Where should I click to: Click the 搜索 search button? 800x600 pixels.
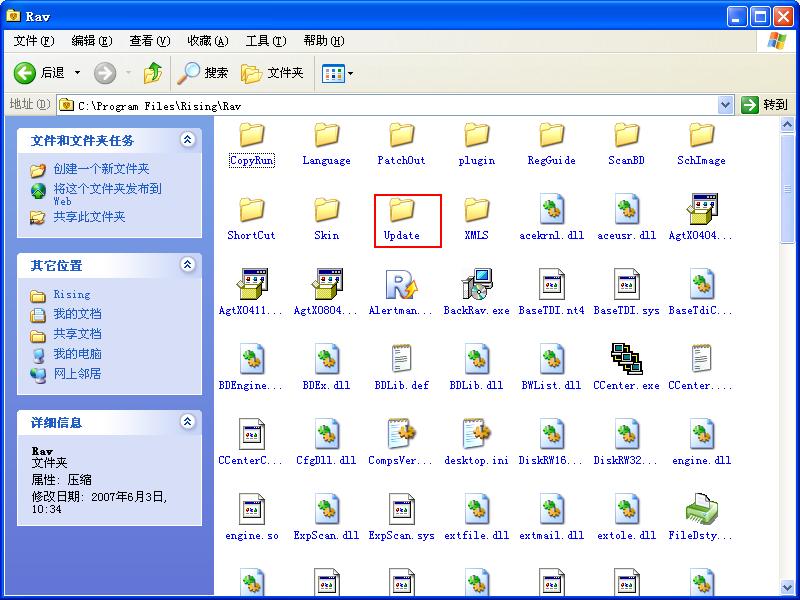pyautogui.click(x=203, y=73)
